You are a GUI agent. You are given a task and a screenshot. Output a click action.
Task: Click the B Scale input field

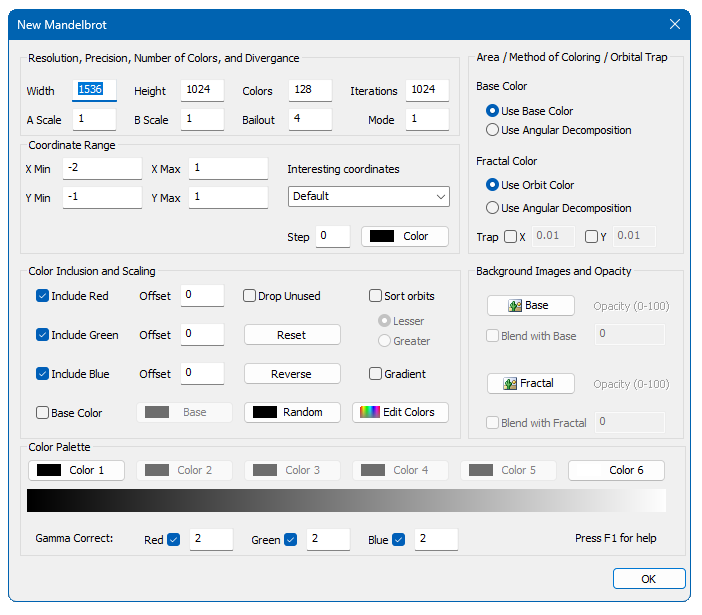[202, 120]
